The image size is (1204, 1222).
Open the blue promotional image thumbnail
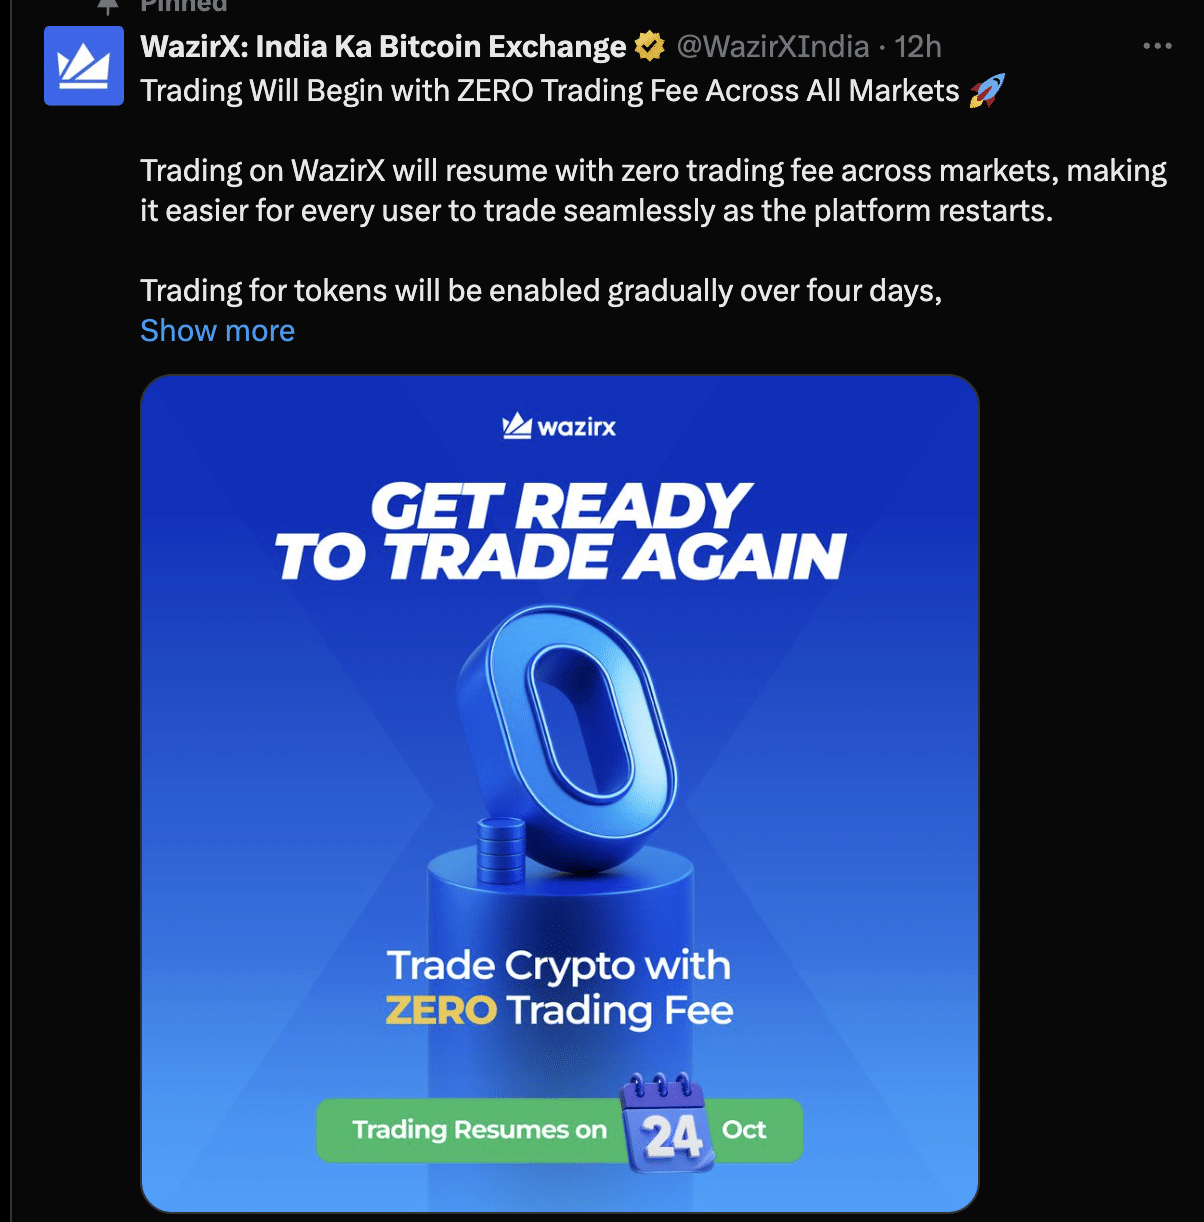559,794
